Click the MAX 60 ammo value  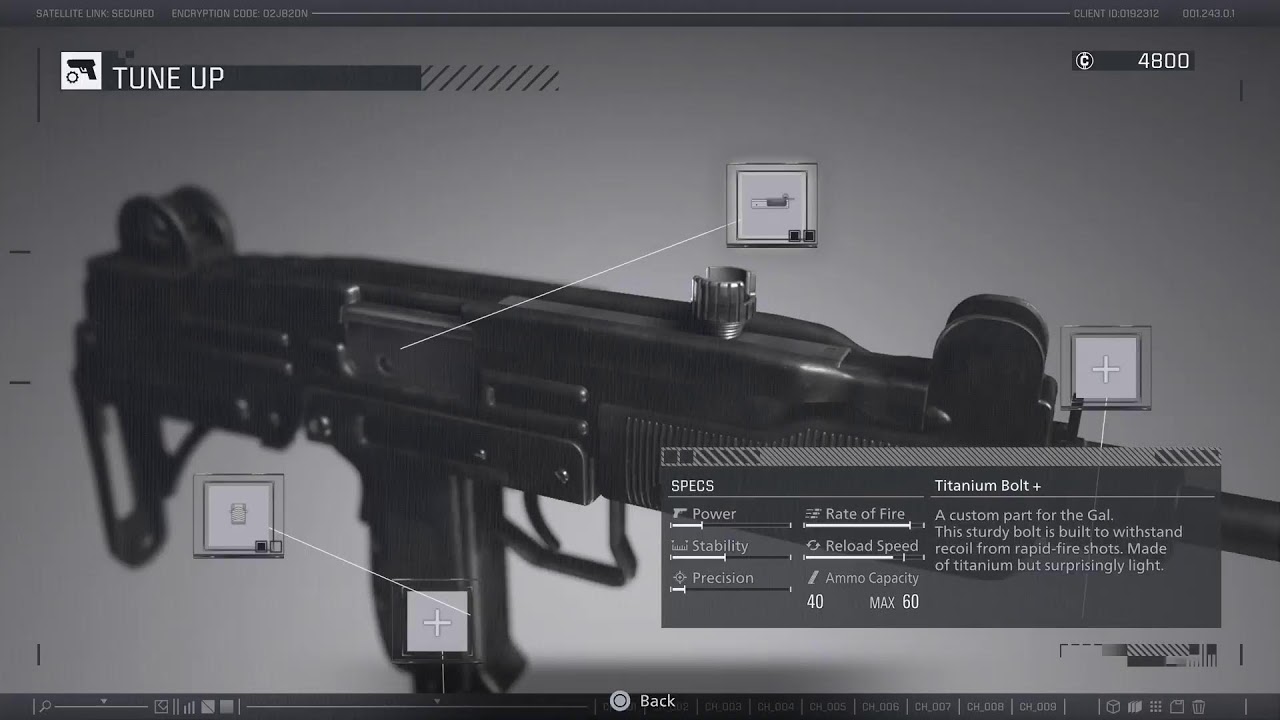point(894,602)
